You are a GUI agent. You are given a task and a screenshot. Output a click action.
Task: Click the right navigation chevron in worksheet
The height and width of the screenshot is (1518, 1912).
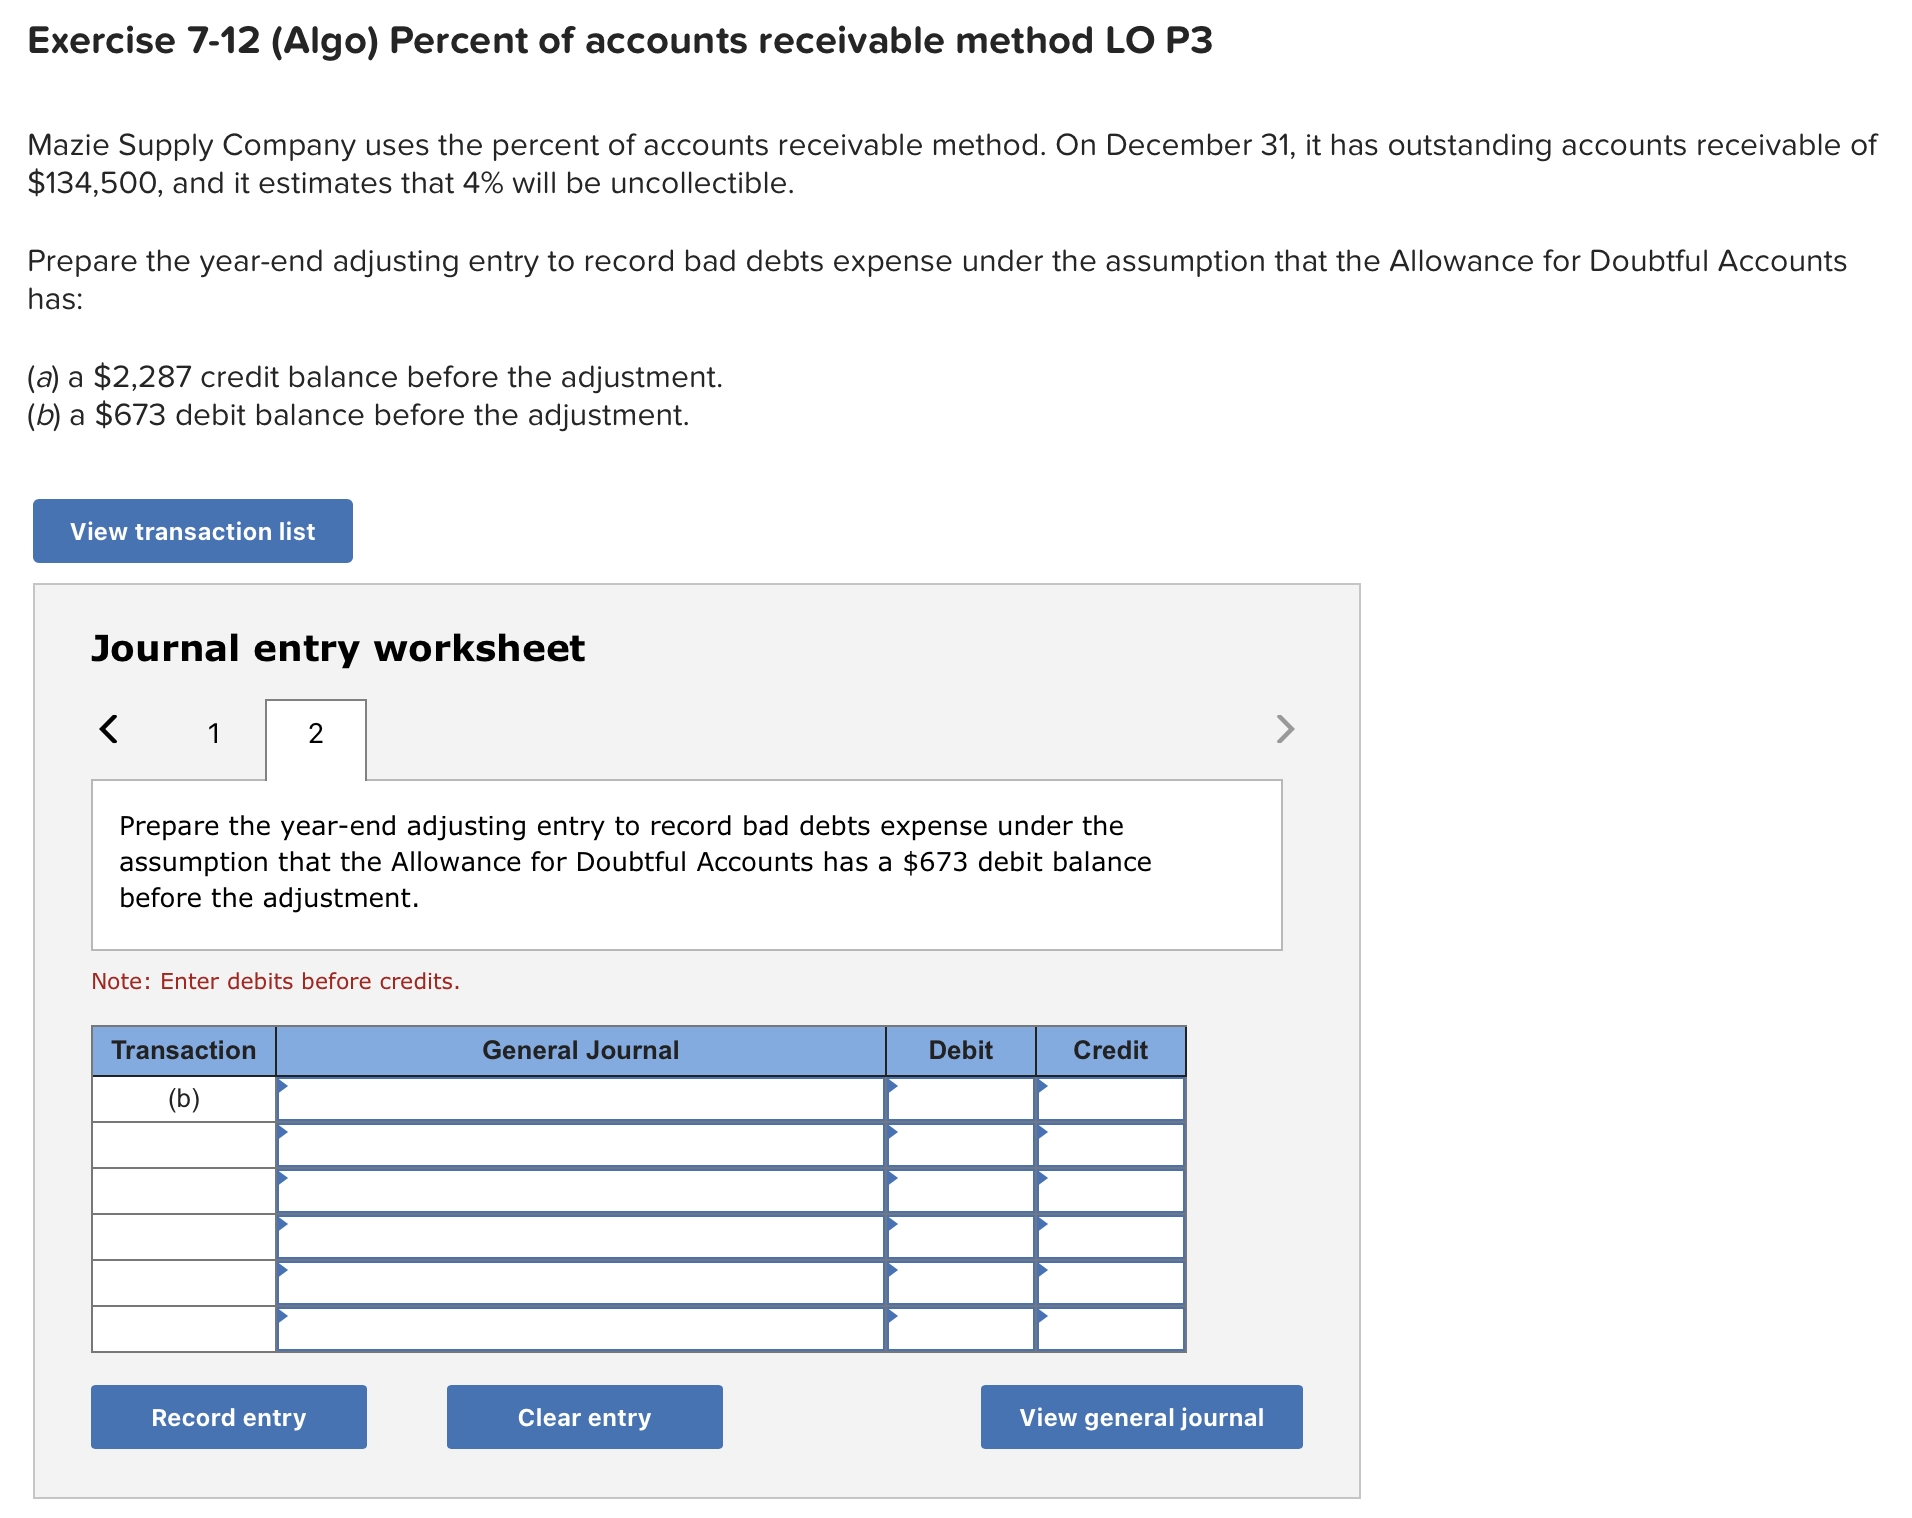tap(1285, 729)
